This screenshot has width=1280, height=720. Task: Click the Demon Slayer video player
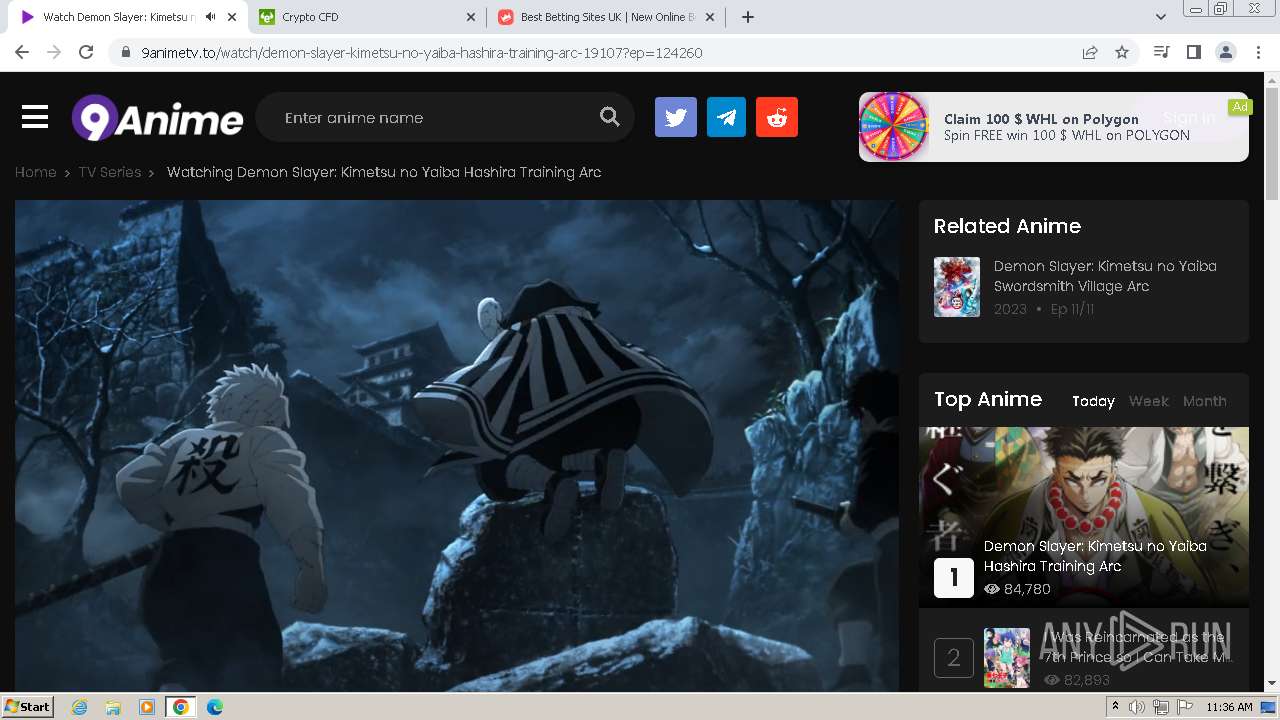click(457, 446)
